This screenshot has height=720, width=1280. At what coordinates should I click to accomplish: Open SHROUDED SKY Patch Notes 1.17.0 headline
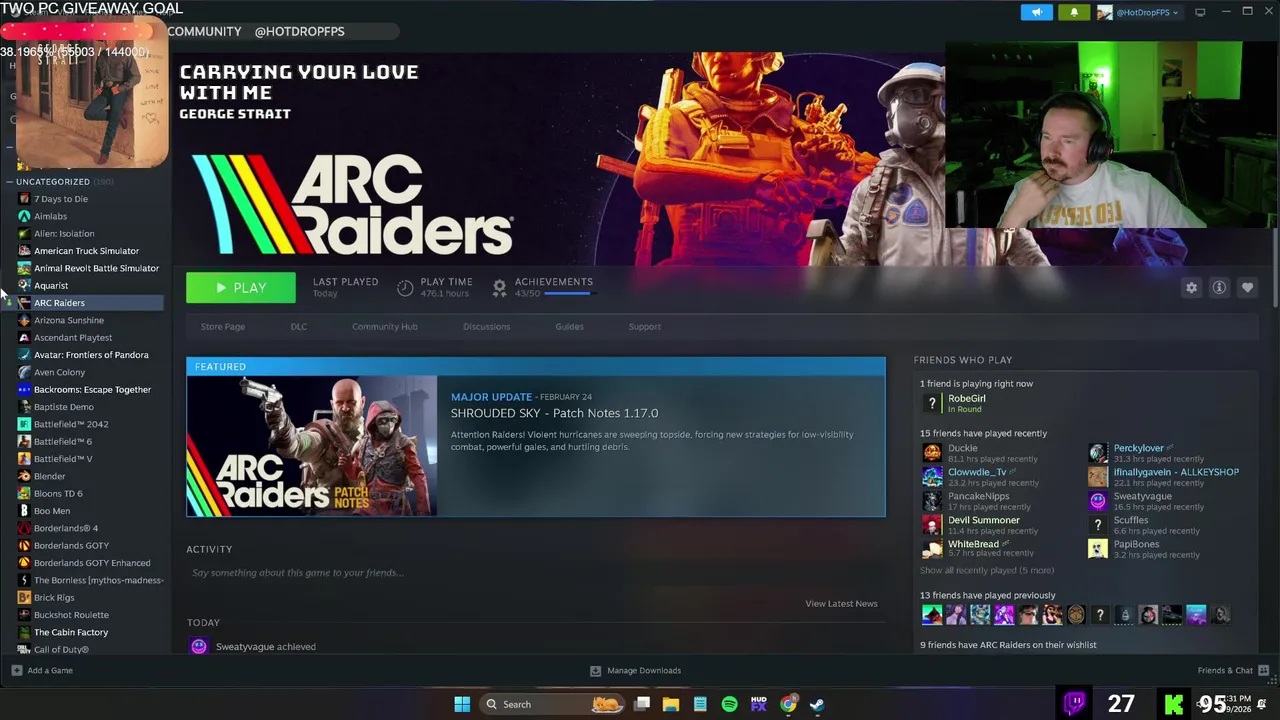554,413
